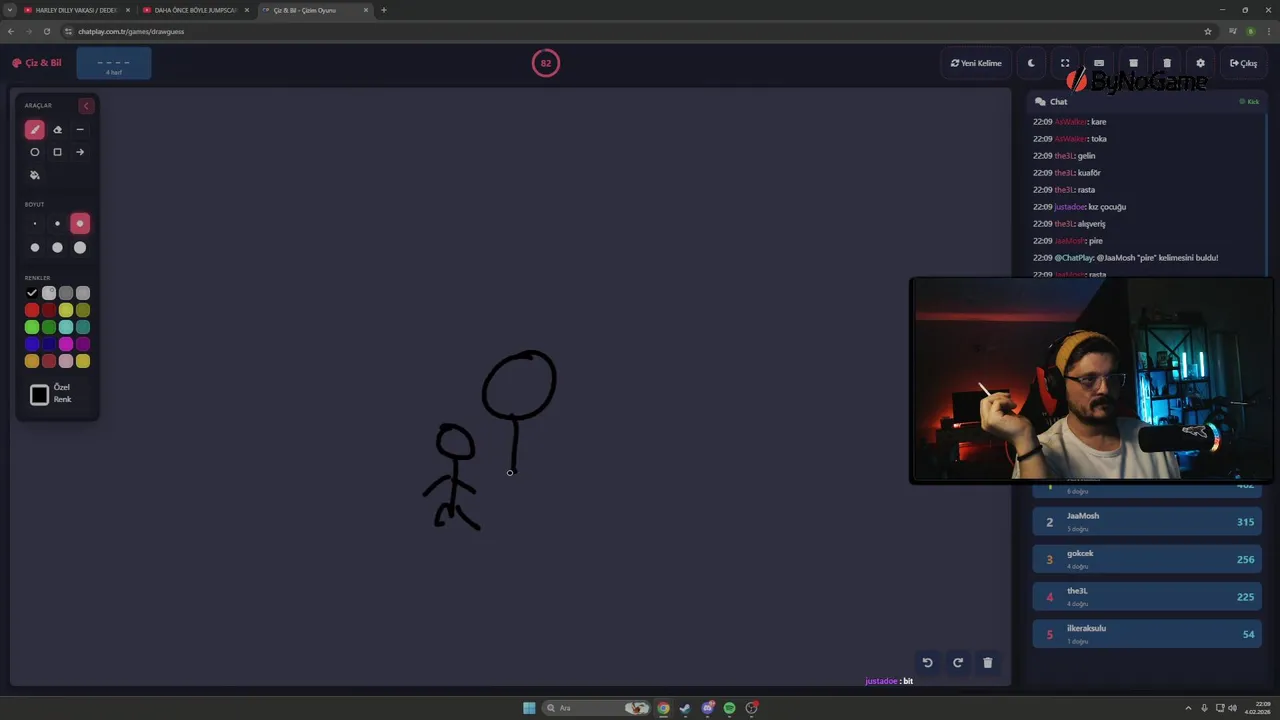Reload the page in the browser
The height and width of the screenshot is (720, 1280).
(x=46, y=31)
